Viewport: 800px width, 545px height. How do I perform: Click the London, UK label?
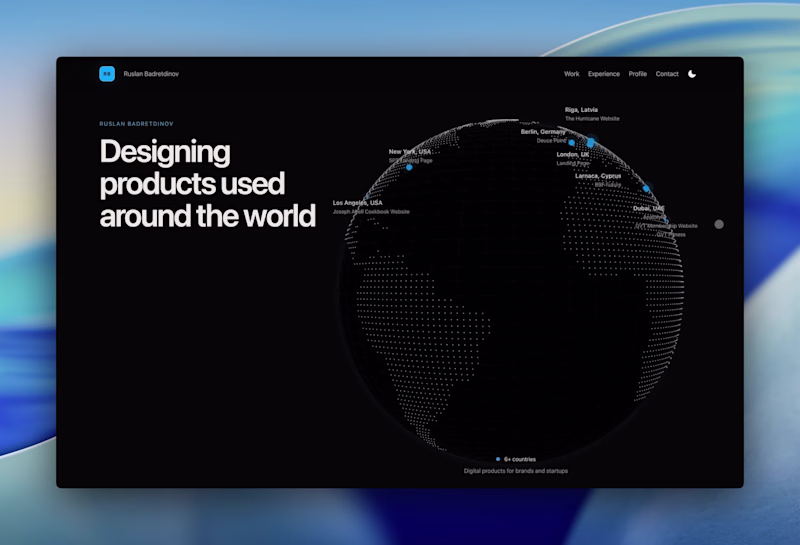[x=572, y=155]
